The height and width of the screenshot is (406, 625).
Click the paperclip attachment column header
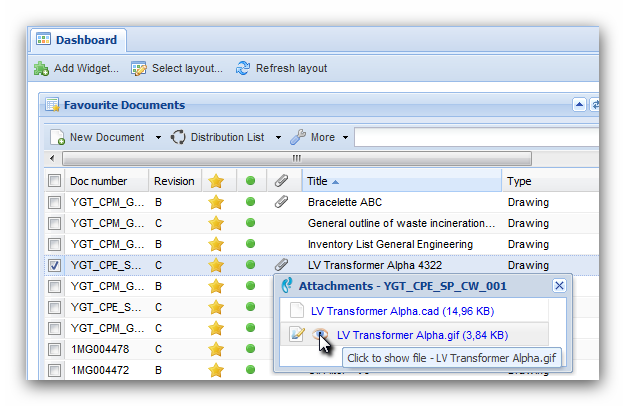(x=281, y=181)
